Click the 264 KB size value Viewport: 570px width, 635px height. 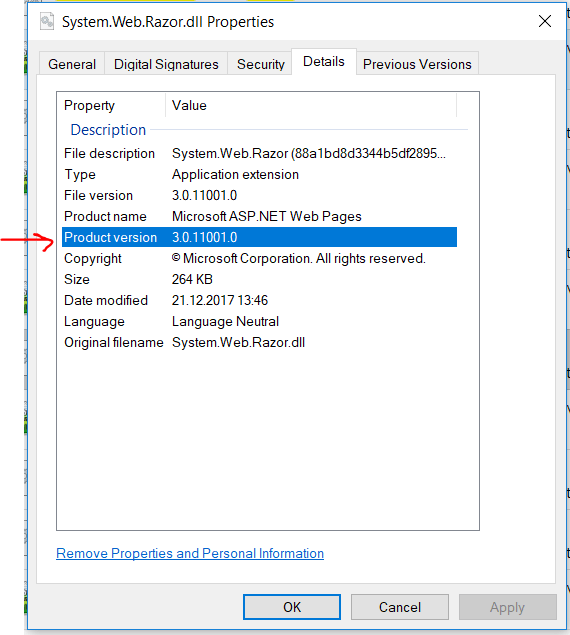click(x=192, y=279)
